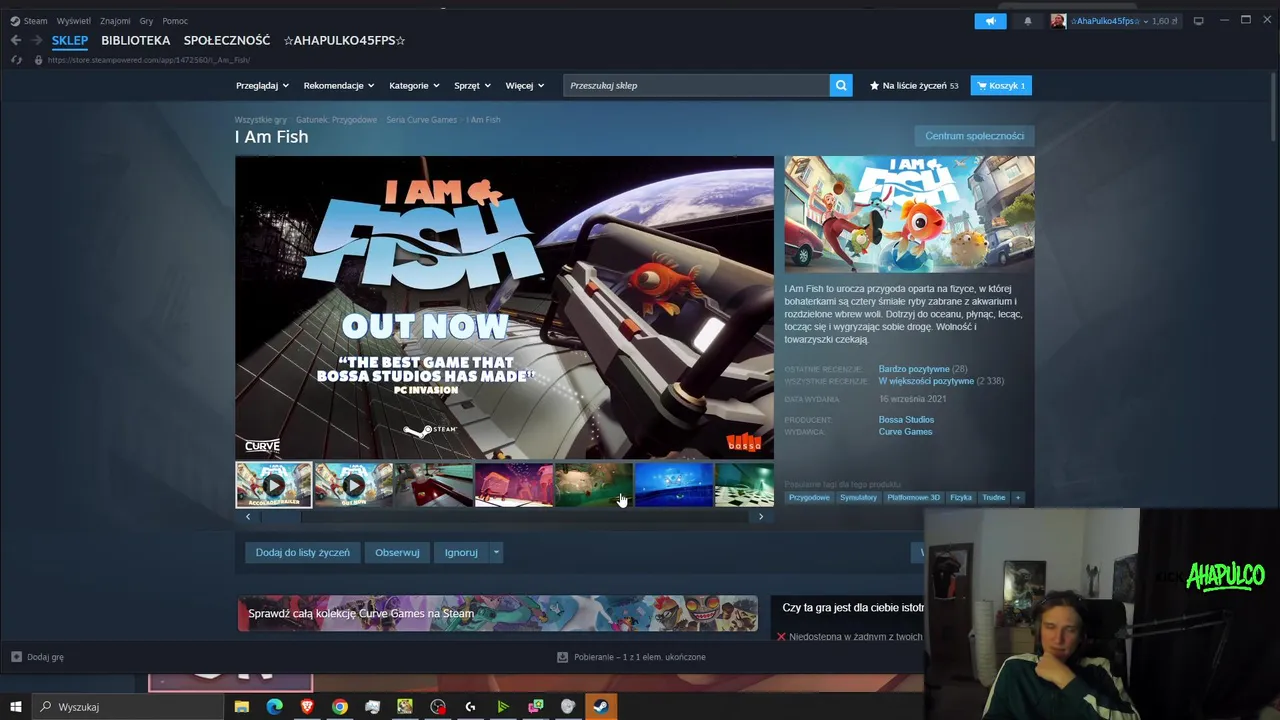Click the Steam taskbar icon

pyautogui.click(x=600, y=707)
